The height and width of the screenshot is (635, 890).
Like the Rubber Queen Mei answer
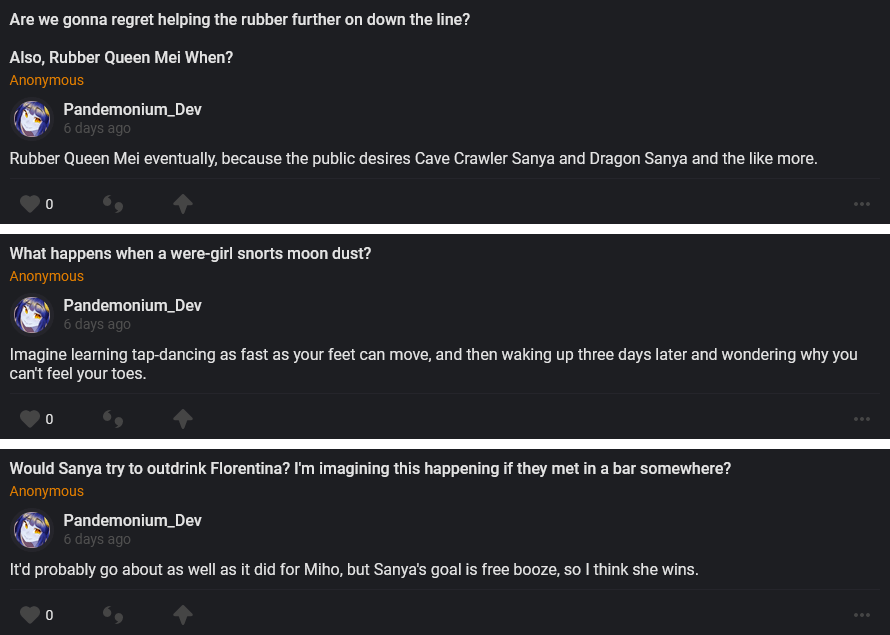pyautogui.click(x=30, y=204)
